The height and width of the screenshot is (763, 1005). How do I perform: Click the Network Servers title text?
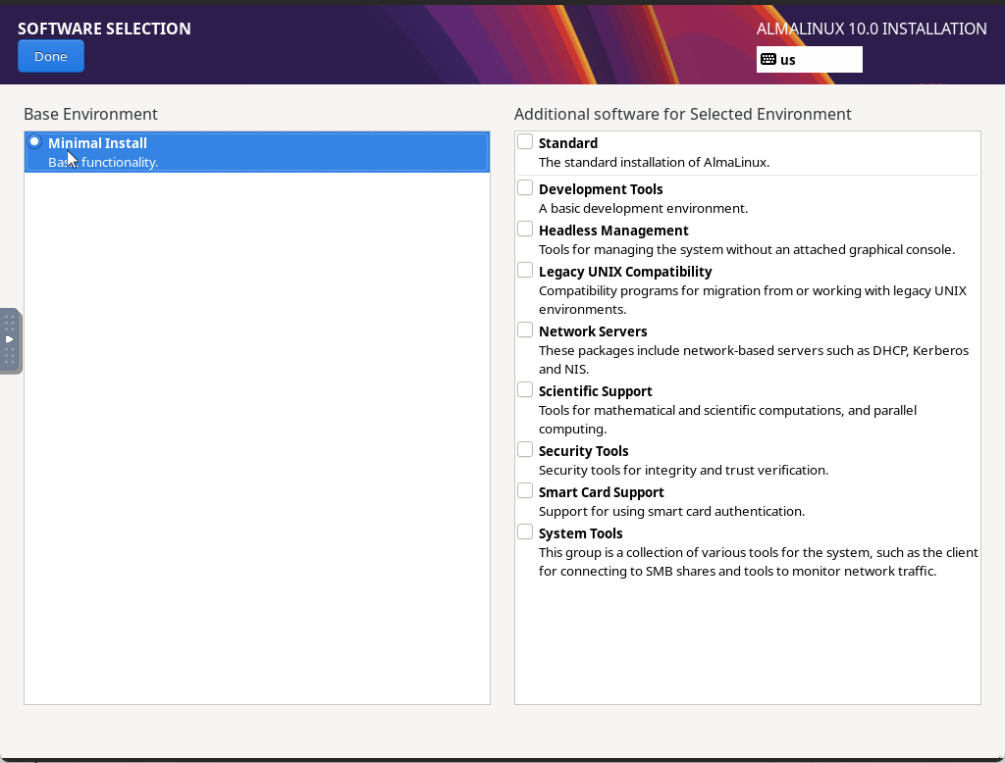[593, 331]
